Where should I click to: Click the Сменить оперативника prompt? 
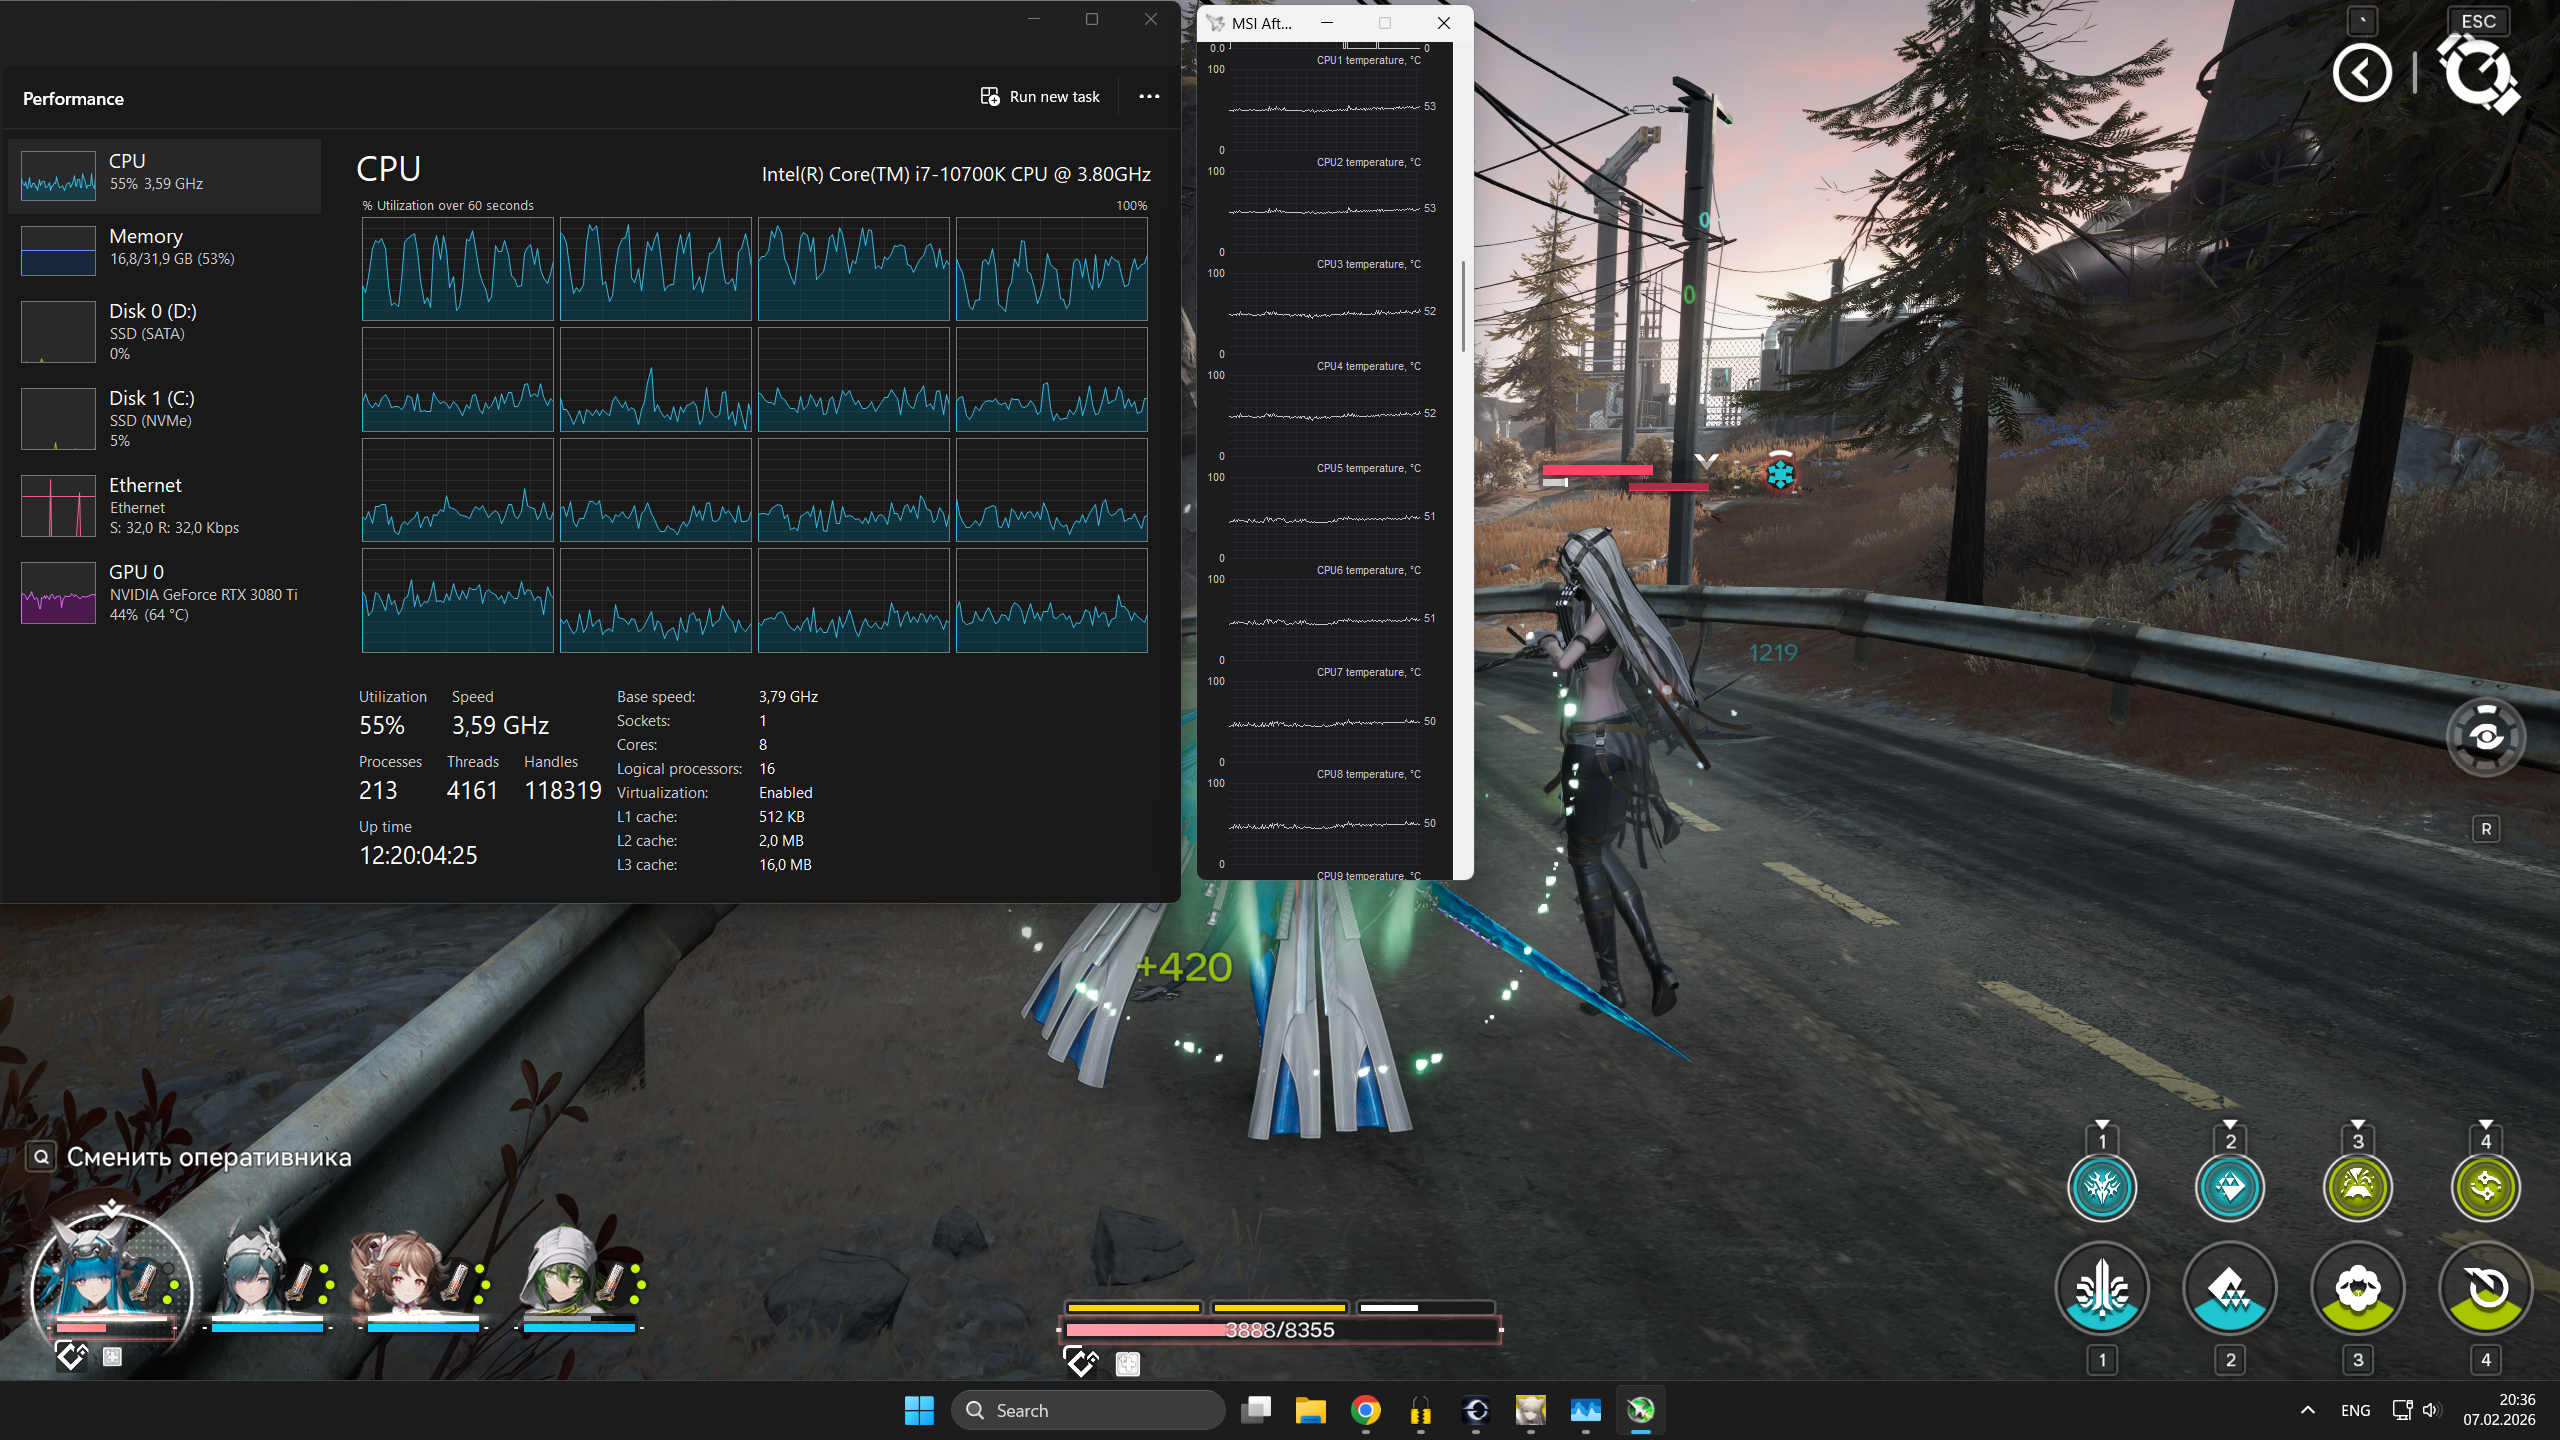pyautogui.click(x=208, y=1157)
